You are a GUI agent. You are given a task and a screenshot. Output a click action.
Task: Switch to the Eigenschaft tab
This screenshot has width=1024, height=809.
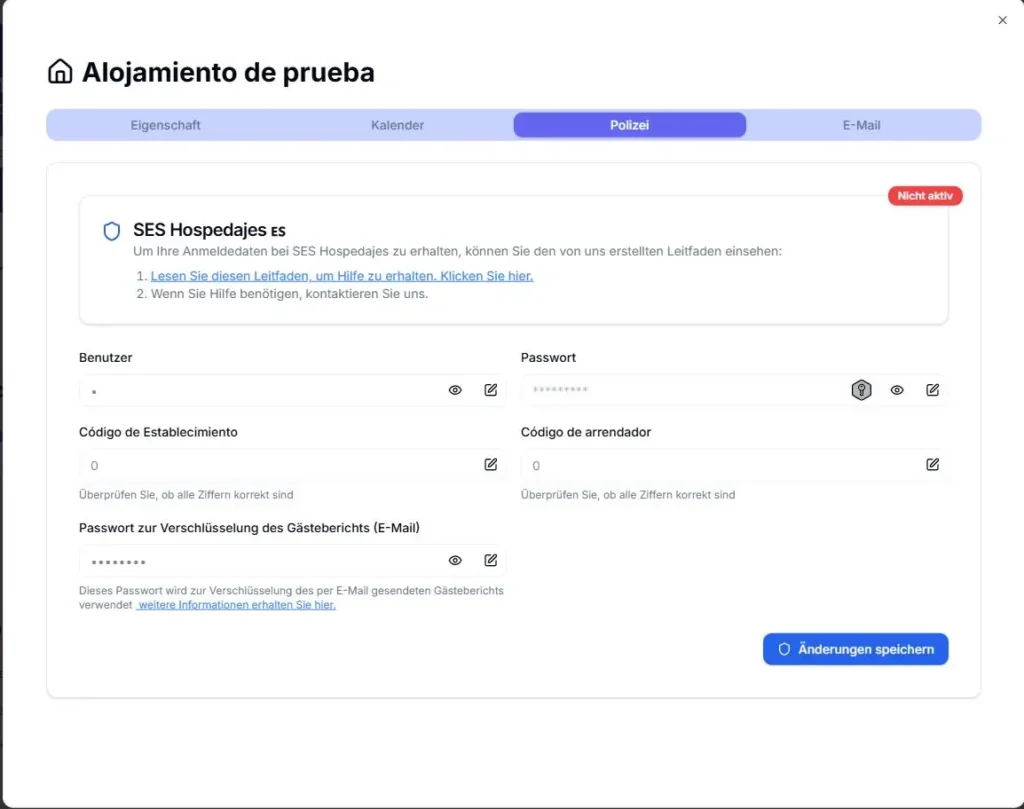(x=165, y=125)
